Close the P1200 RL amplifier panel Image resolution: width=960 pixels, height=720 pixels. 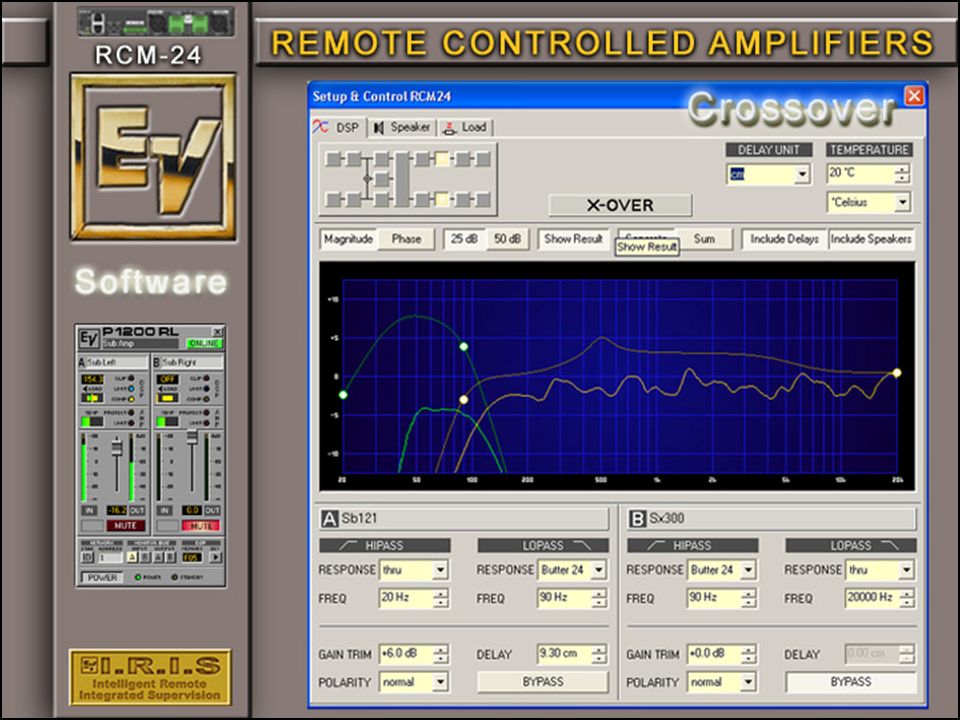tap(217, 332)
